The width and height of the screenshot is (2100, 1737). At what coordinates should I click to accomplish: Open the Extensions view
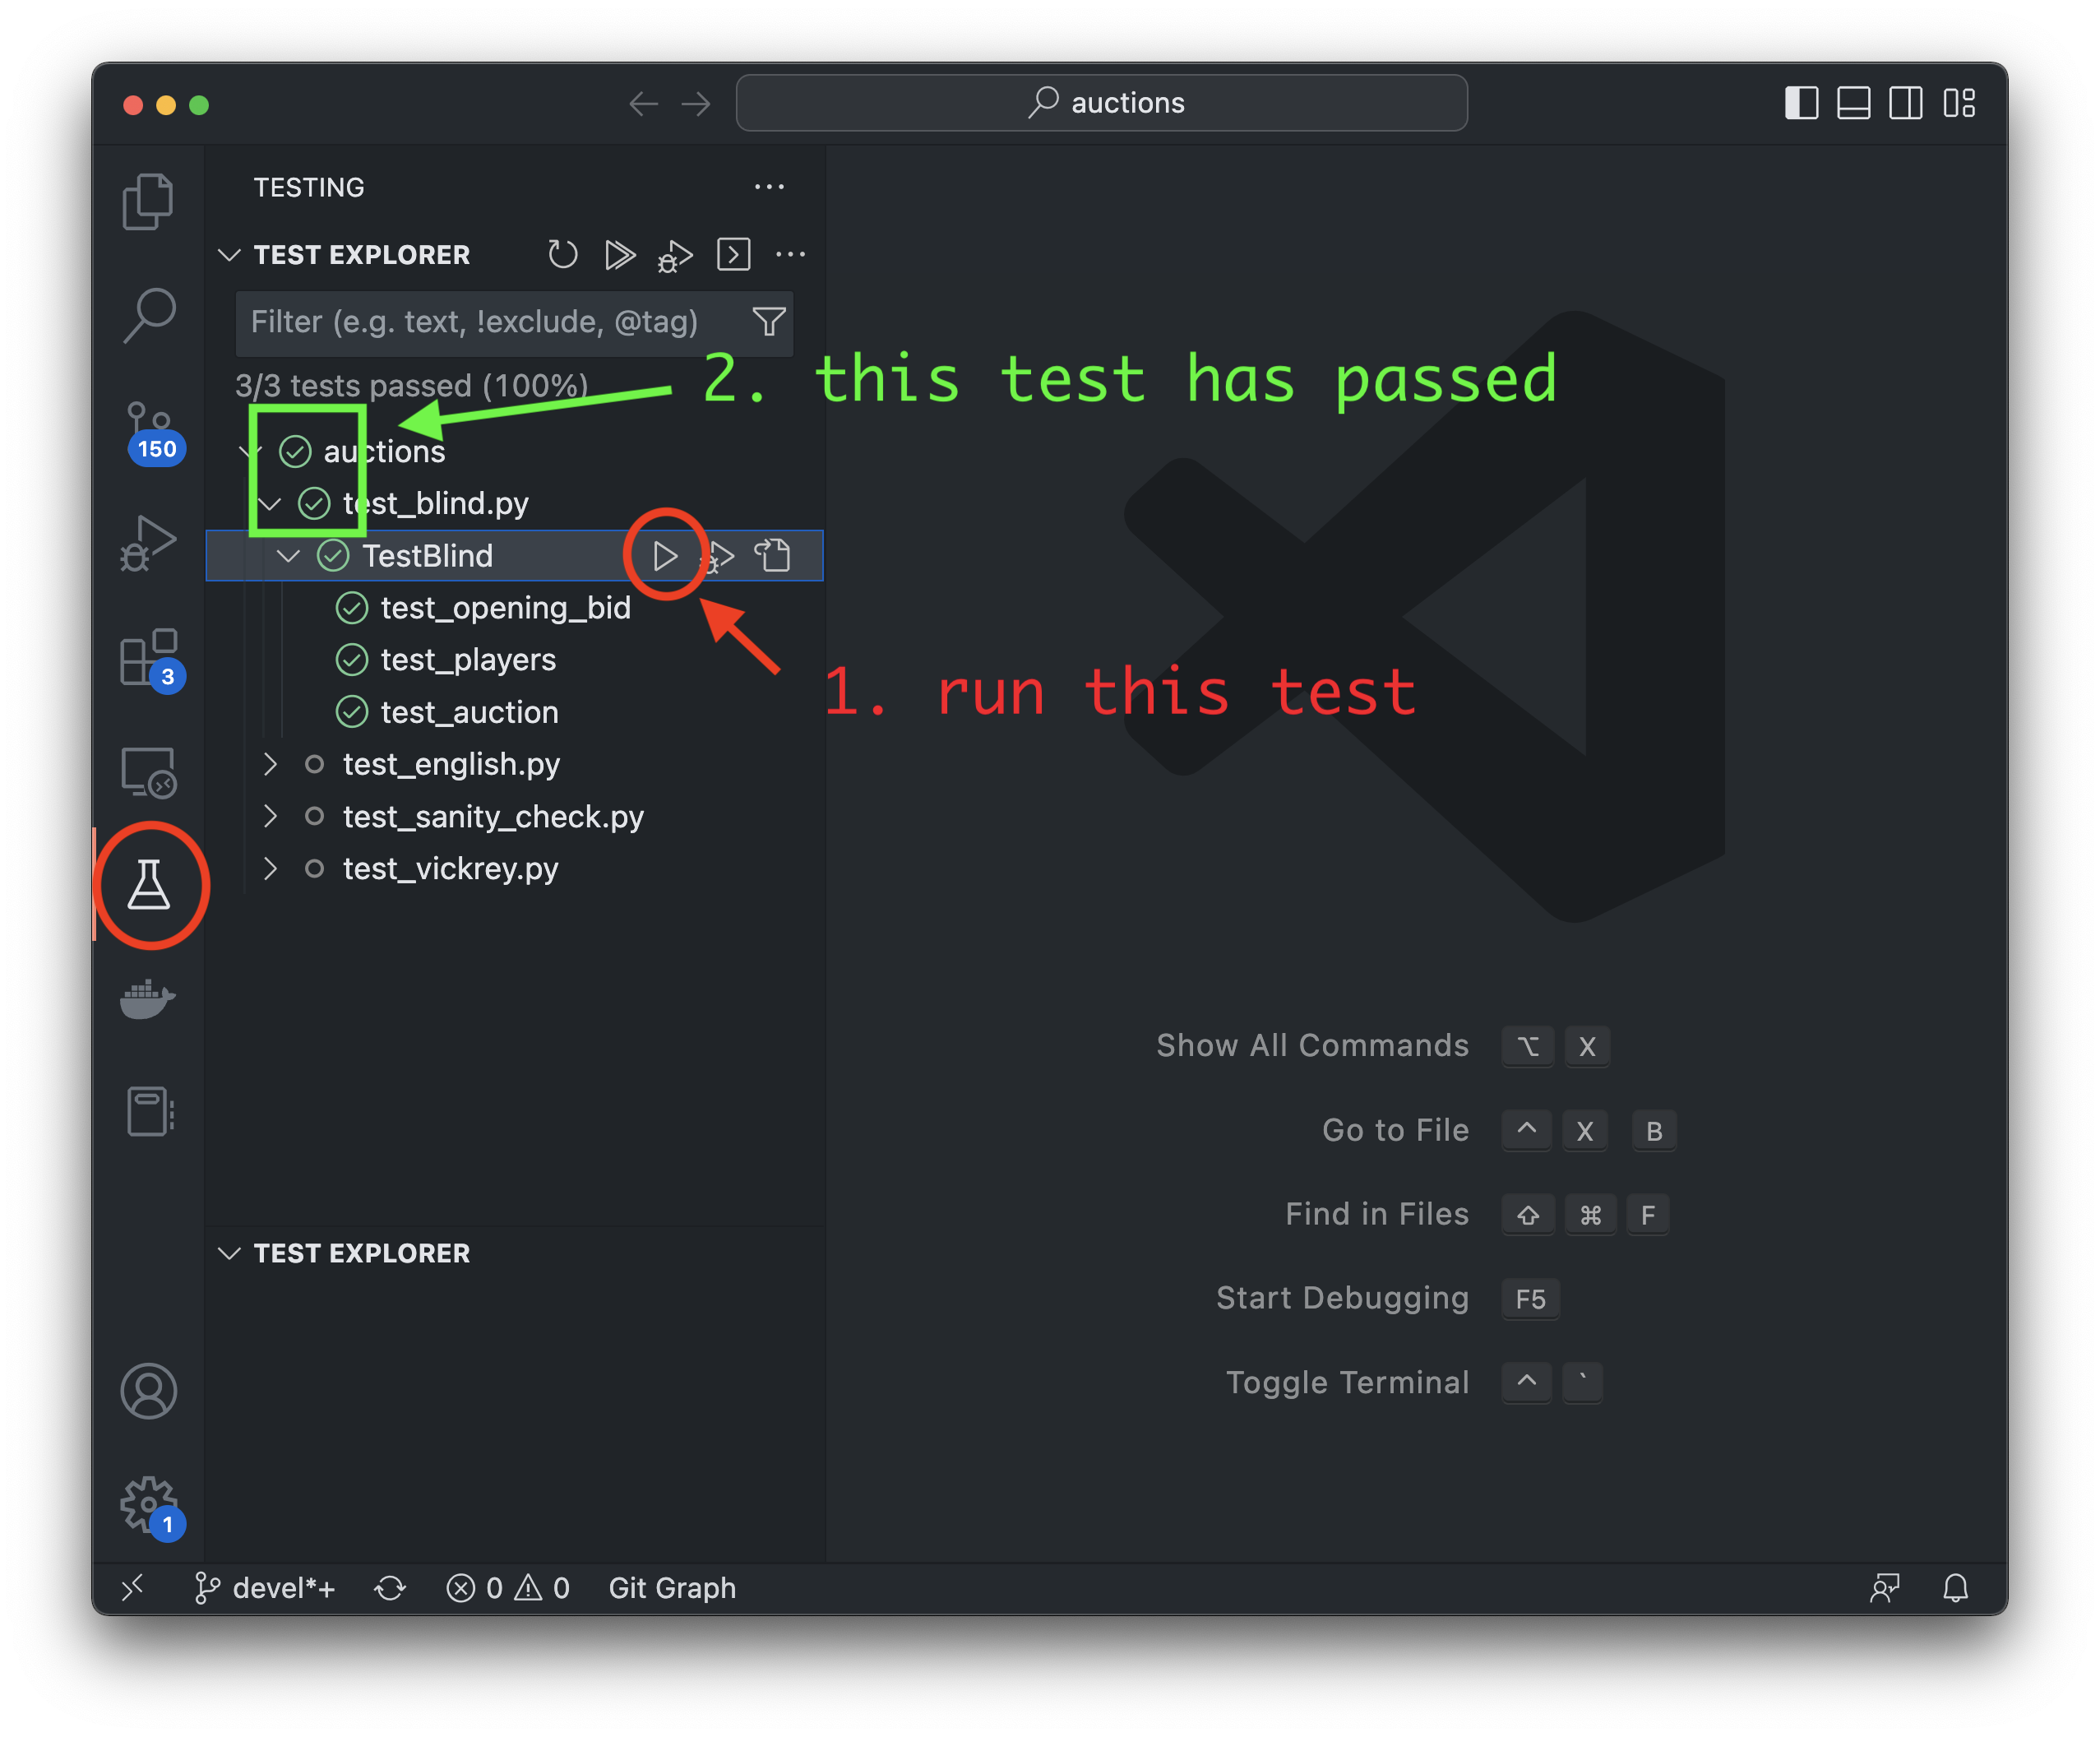point(150,658)
